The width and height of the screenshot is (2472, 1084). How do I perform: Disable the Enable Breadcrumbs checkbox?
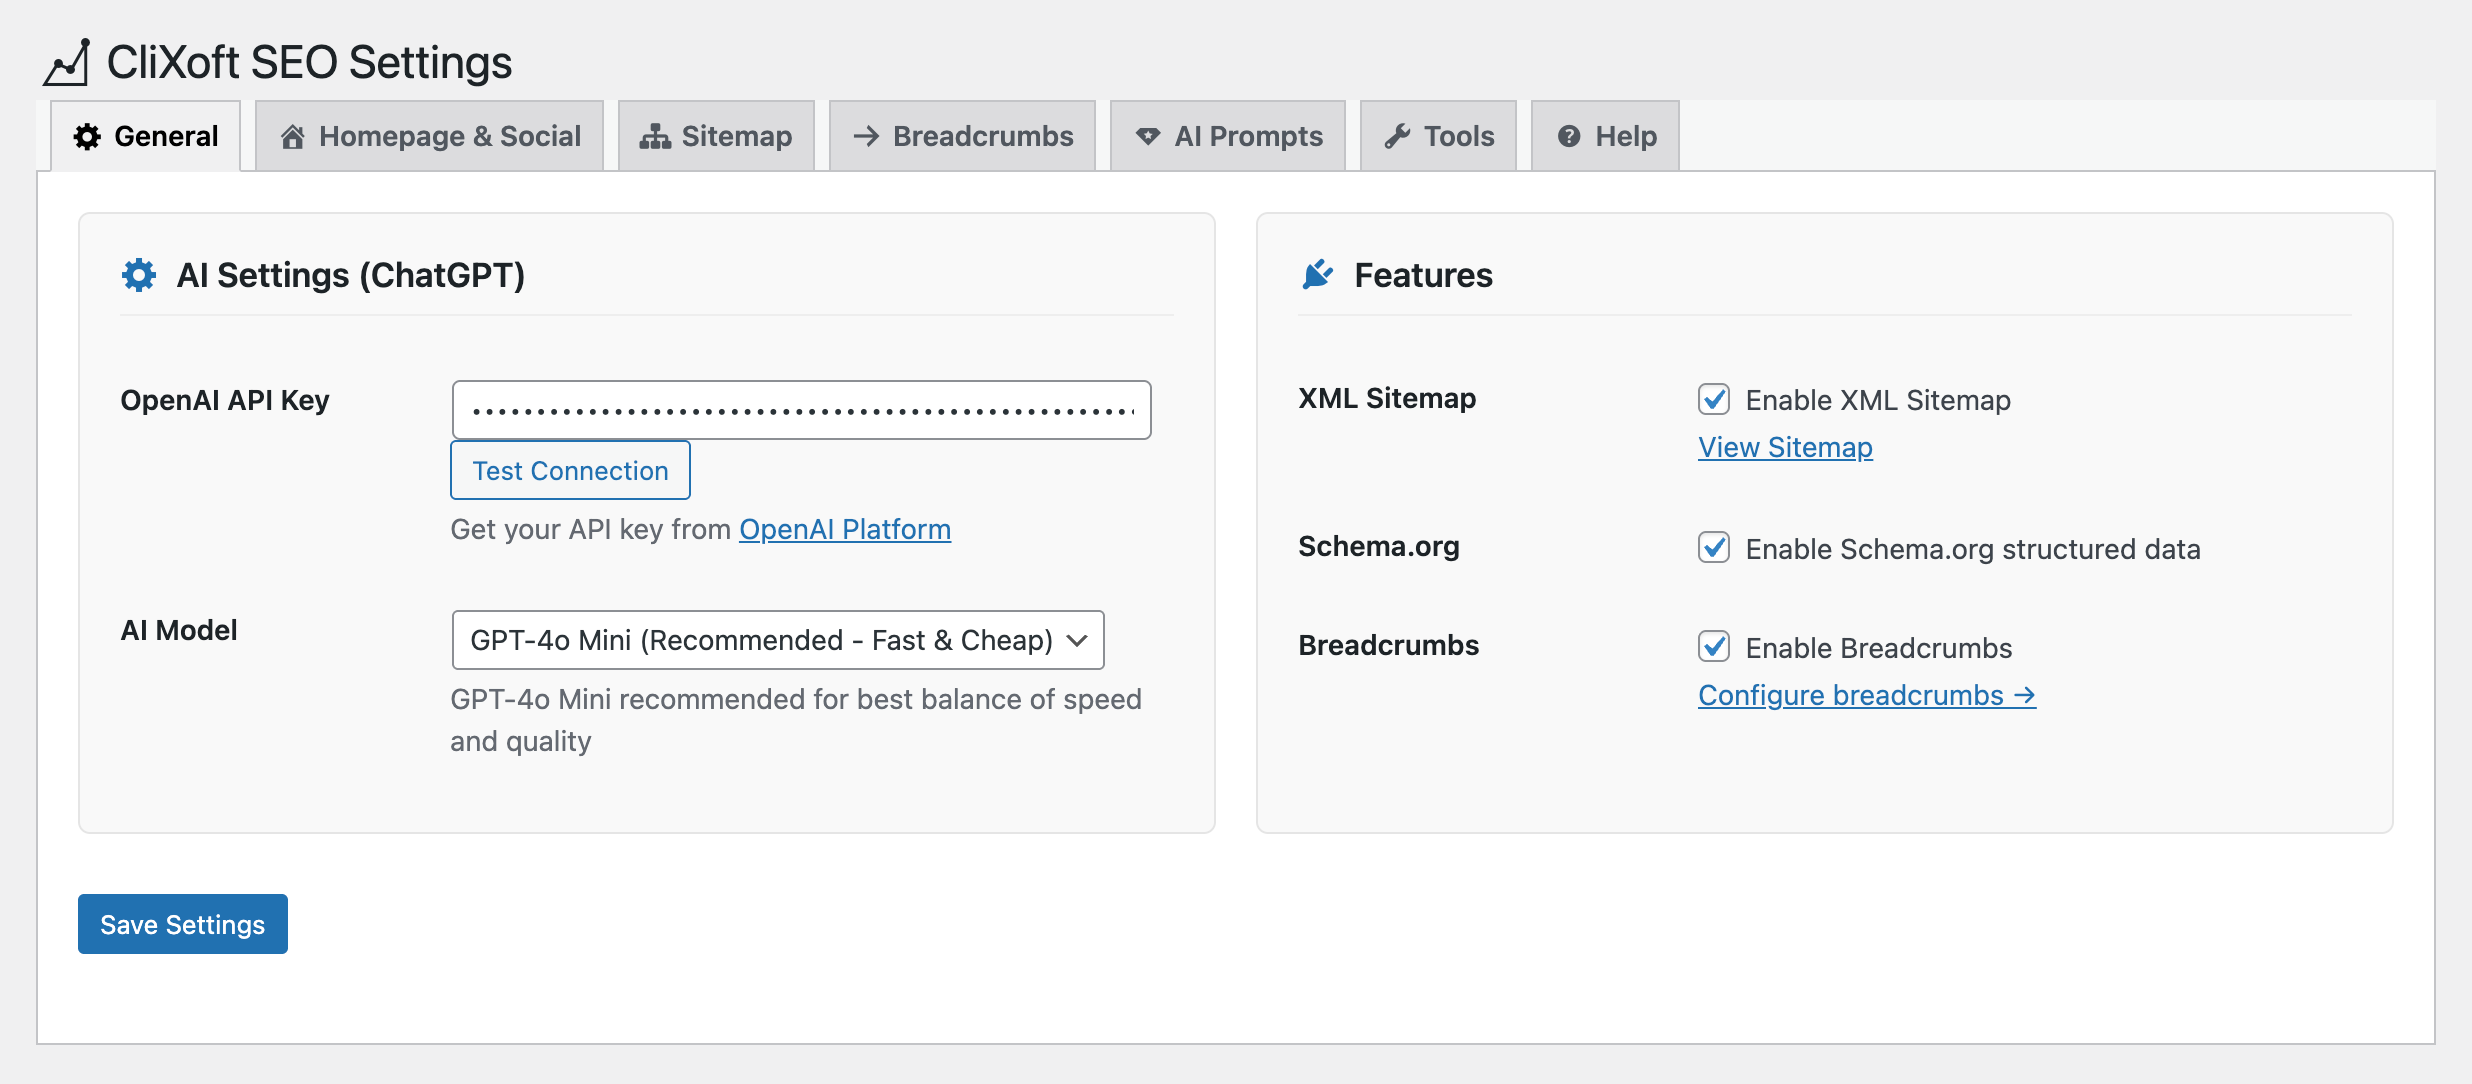pos(1714,647)
